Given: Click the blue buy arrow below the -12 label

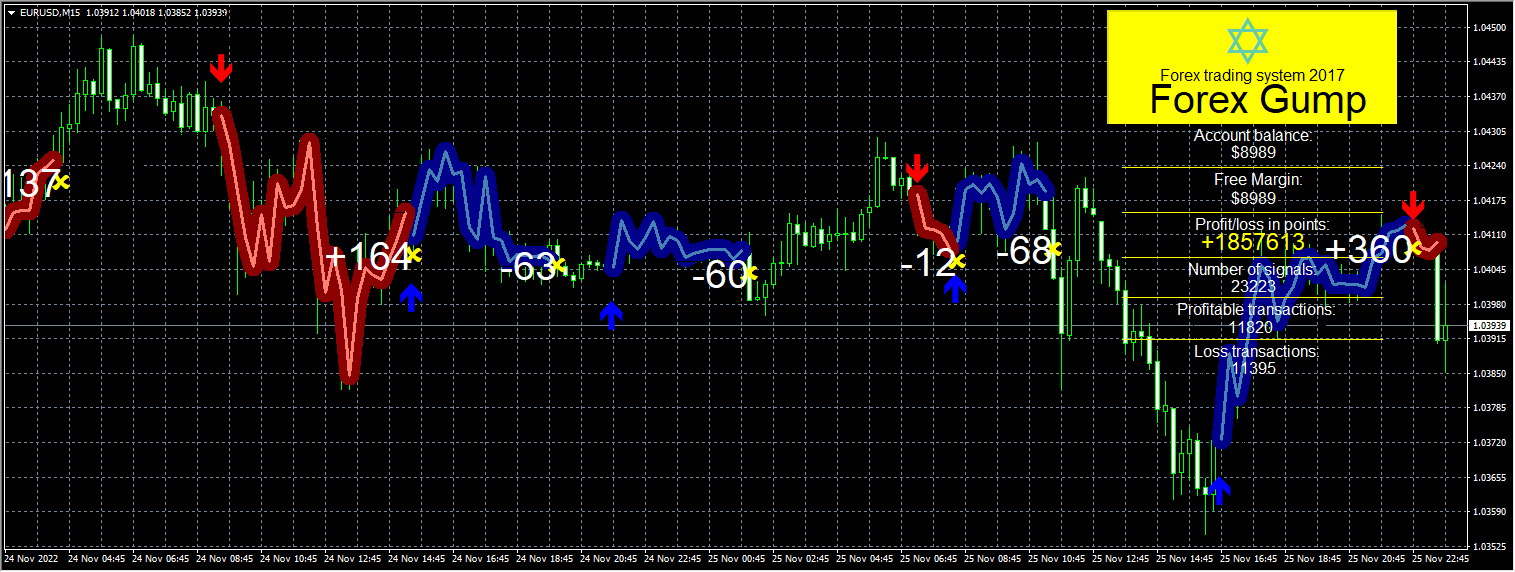Looking at the screenshot, I should click(x=956, y=289).
